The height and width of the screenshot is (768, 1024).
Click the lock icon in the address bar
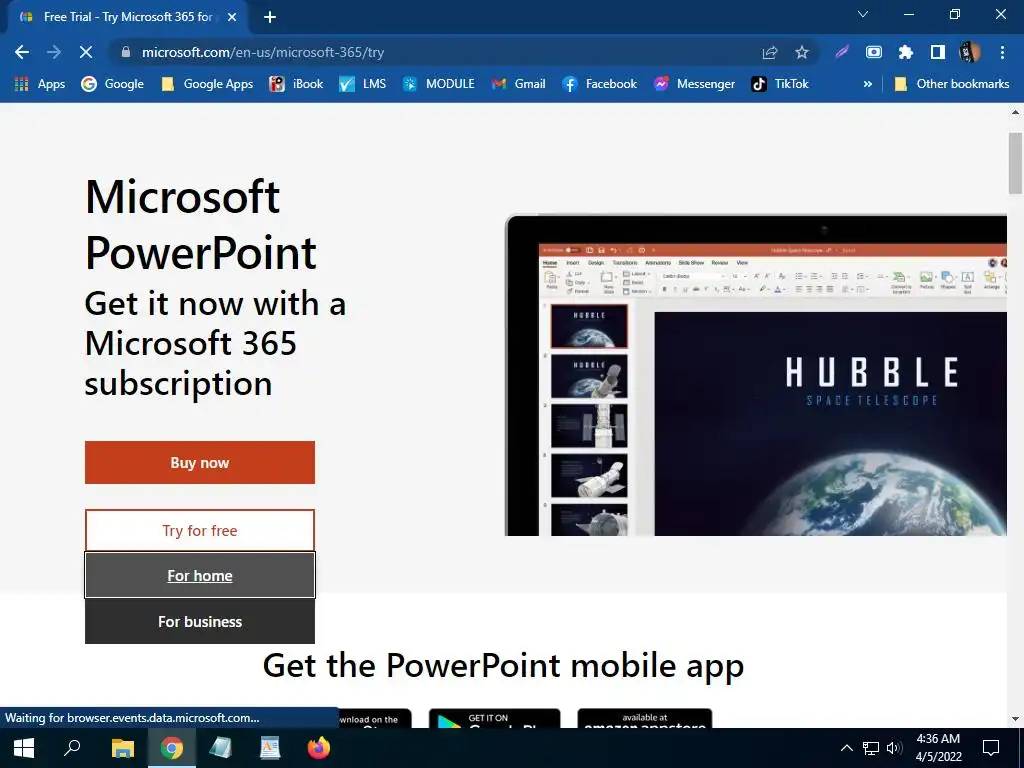pyautogui.click(x=127, y=52)
